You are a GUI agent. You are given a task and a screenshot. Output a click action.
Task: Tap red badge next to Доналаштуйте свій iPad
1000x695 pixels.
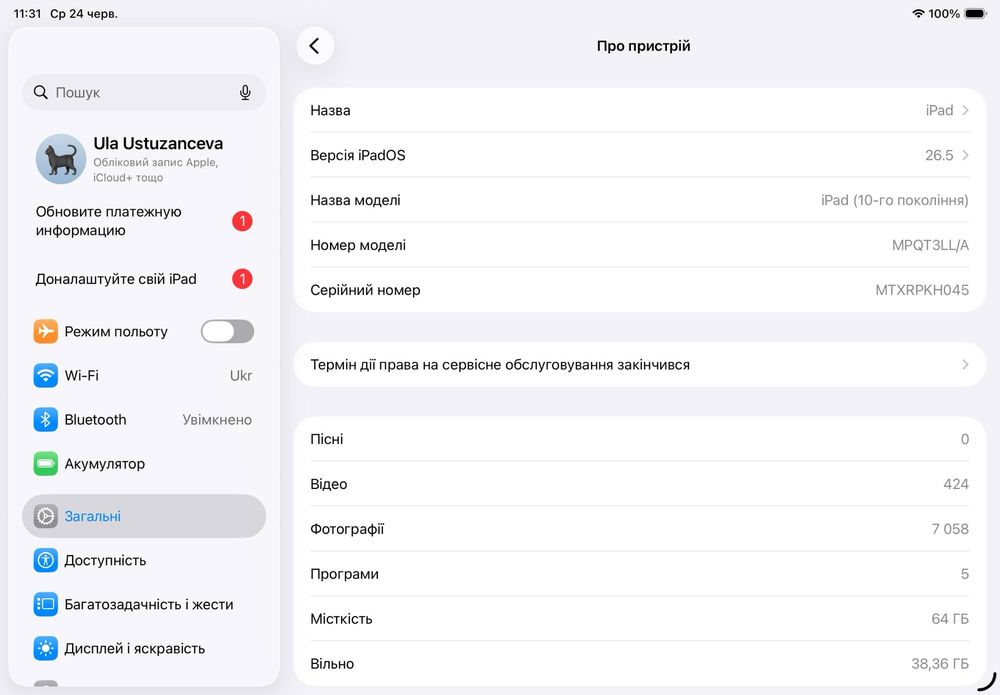pos(242,279)
